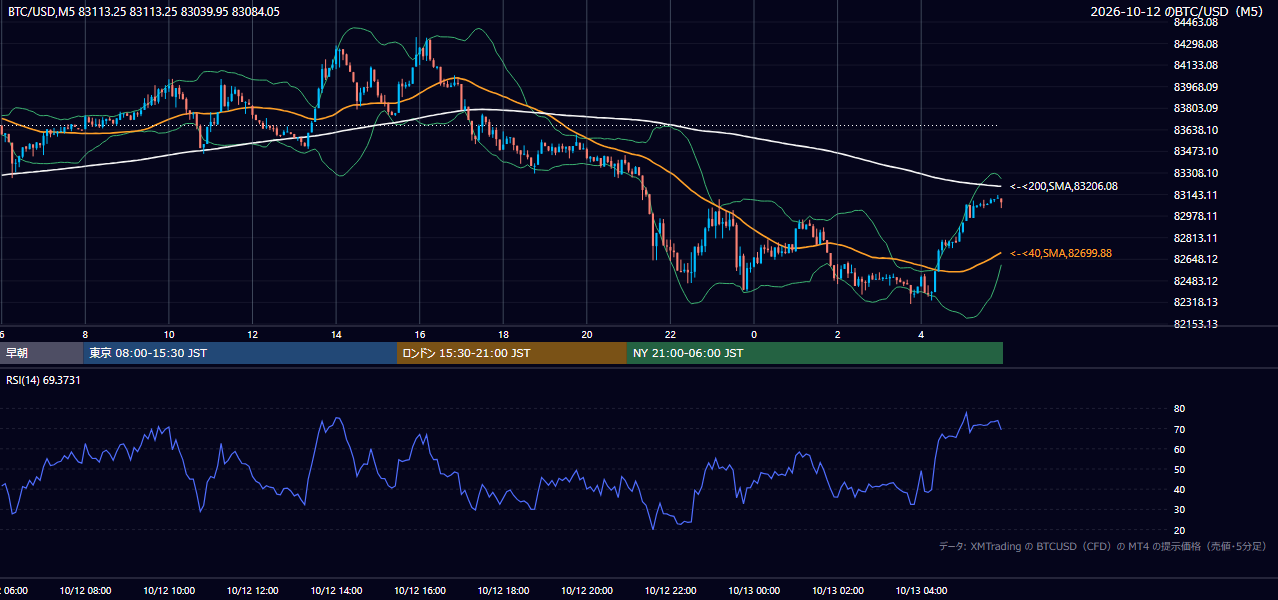Click the RSI(14) 69.3731 indicator label
This screenshot has width=1278, height=600.
(x=43, y=380)
